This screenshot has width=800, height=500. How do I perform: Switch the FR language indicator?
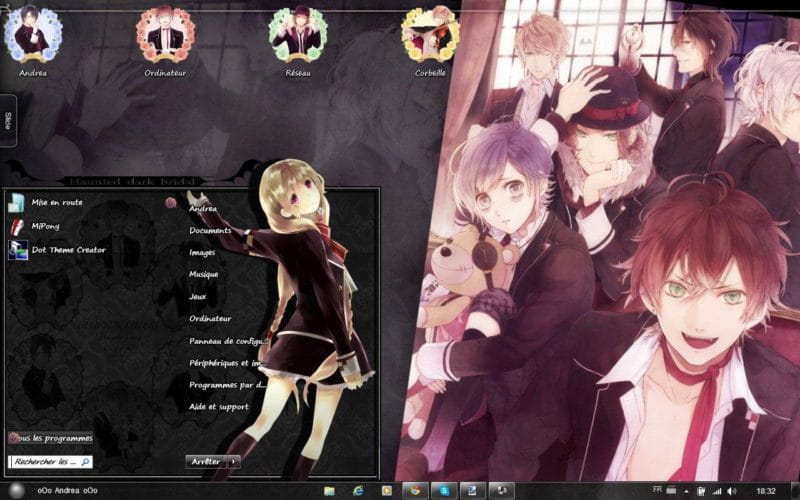click(x=657, y=489)
